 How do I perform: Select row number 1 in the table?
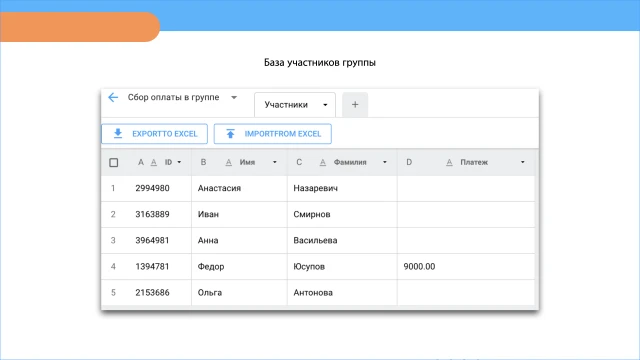pos(113,188)
